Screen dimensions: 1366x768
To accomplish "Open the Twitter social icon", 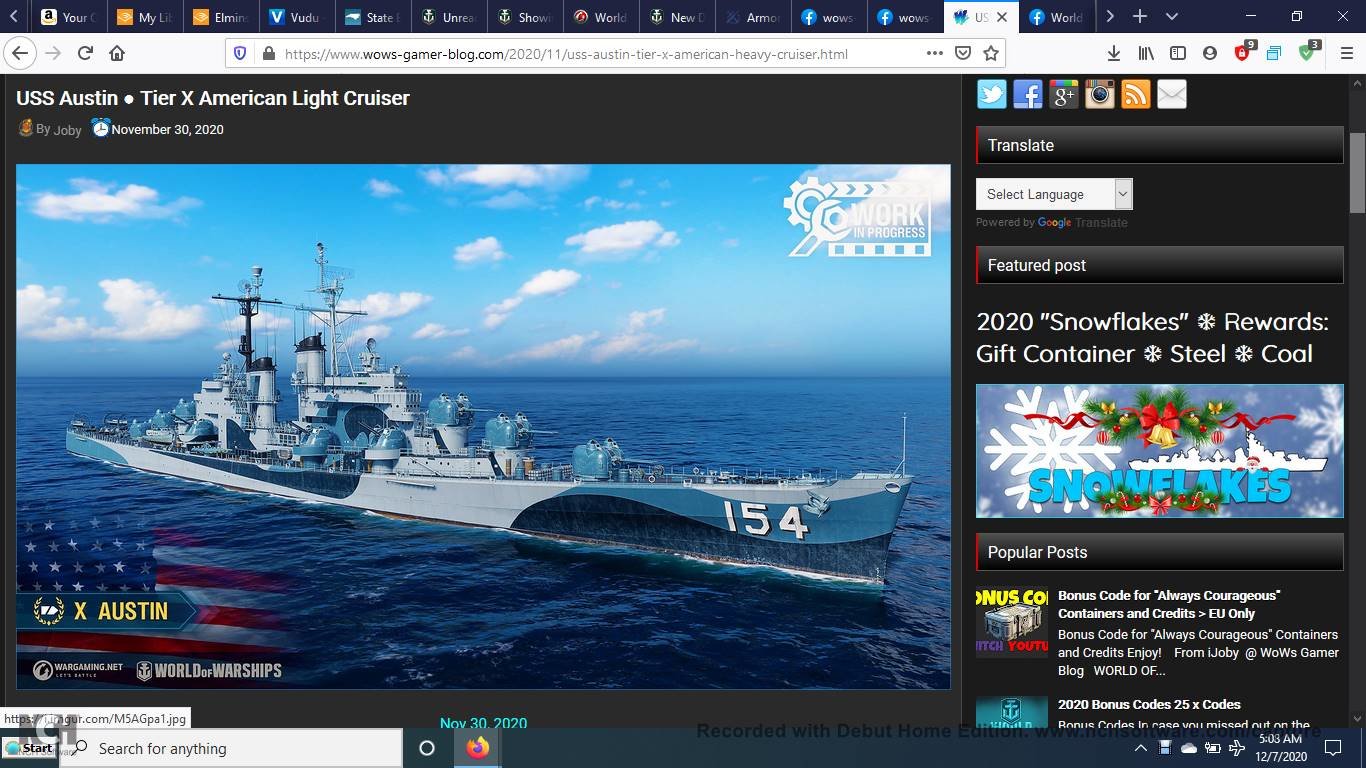I will tap(991, 94).
